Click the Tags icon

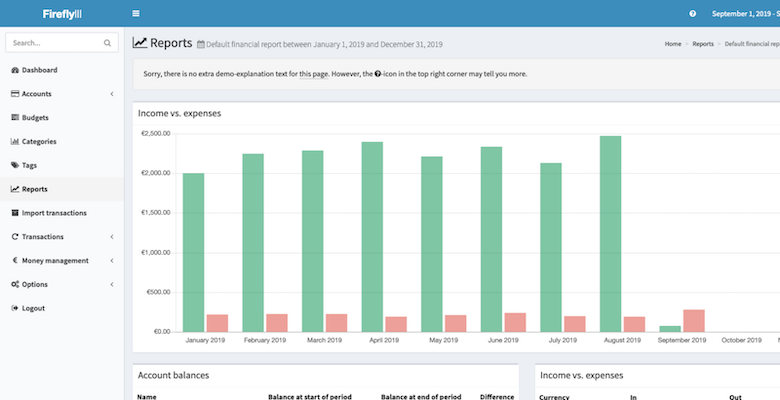pyautogui.click(x=14, y=165)
